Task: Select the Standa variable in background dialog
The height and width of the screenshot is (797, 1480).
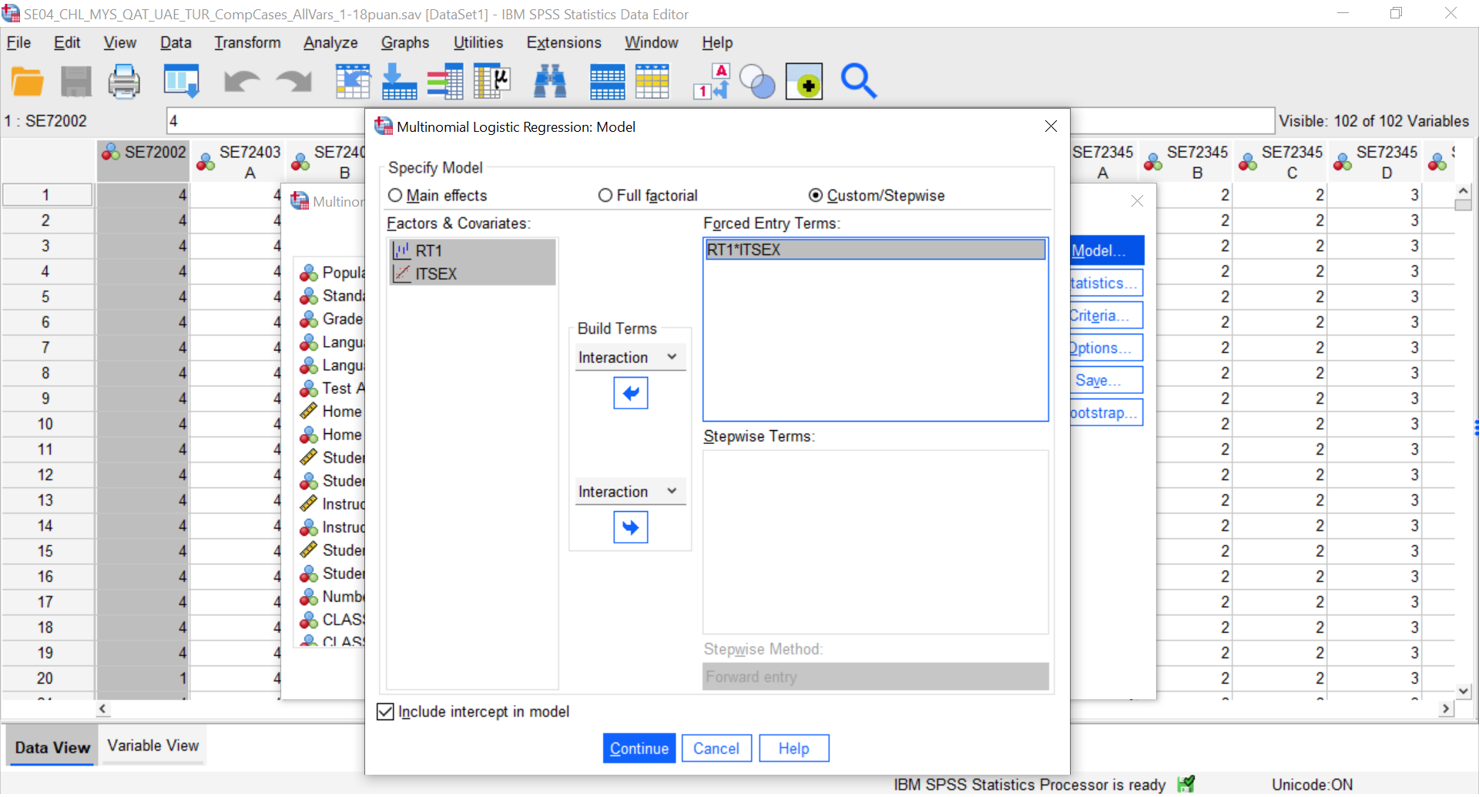Action: point(332,296)
